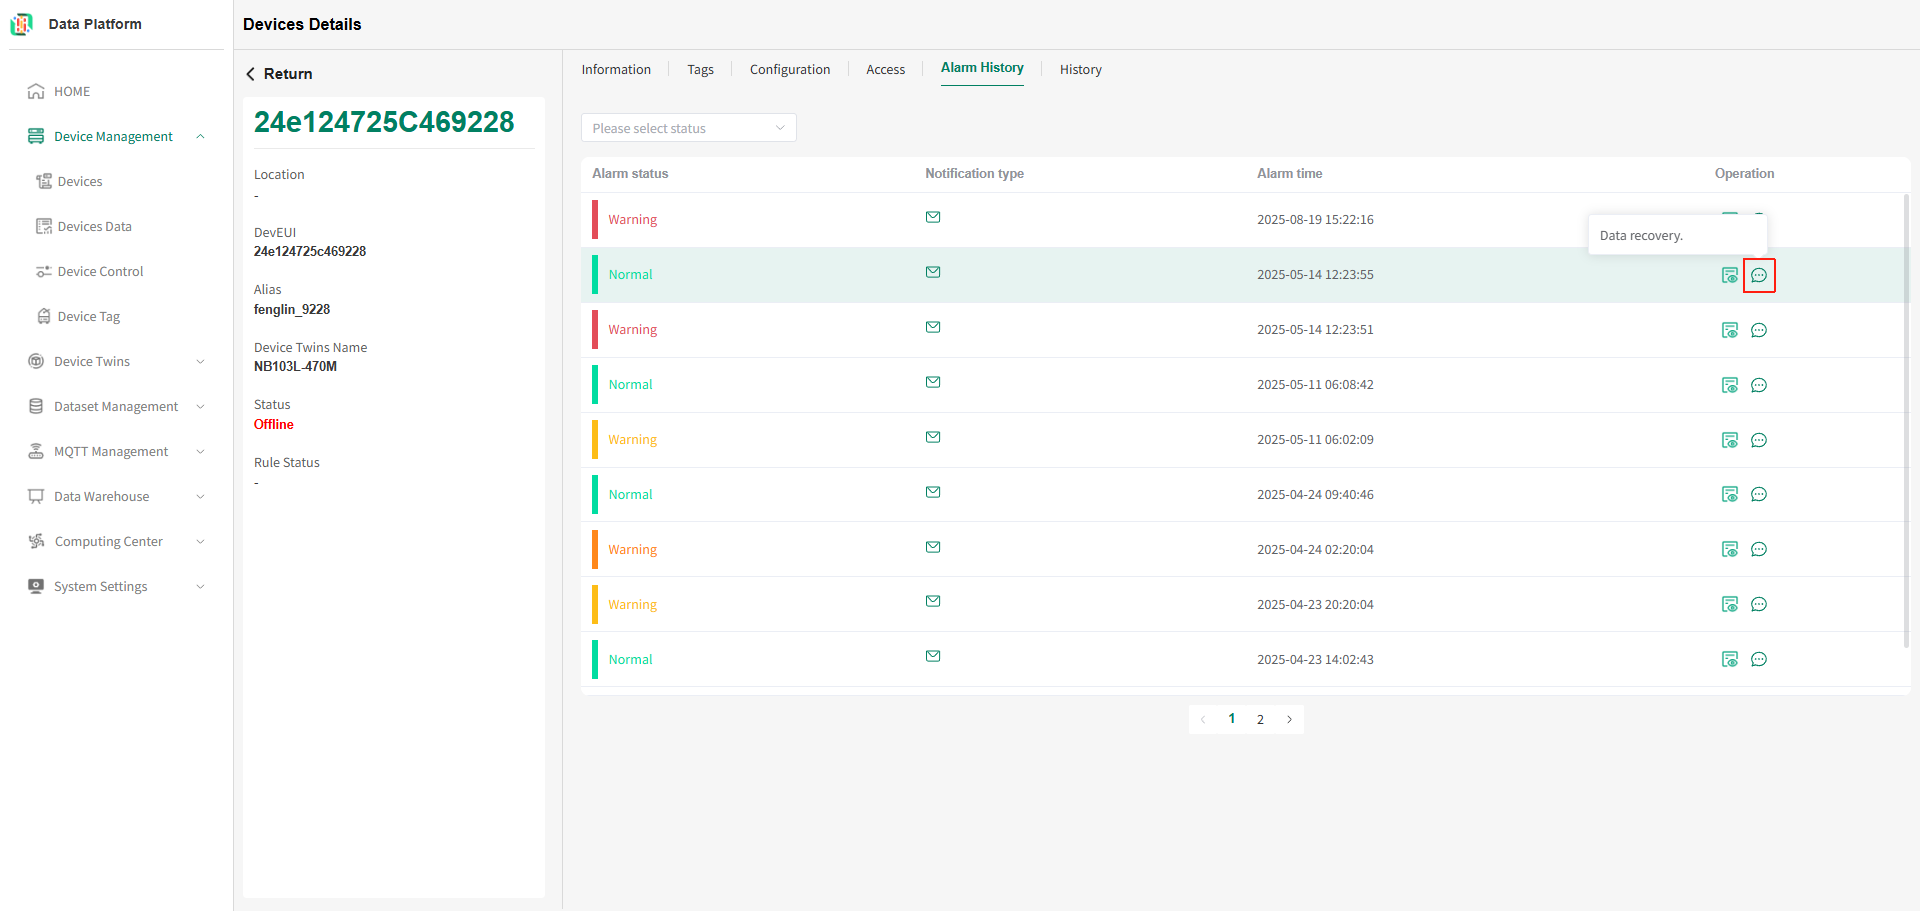
Task: Click comment icon for 2025-05-11 06:08:42 alarm
Action: pyautogui.click(x=1759, y=385)
